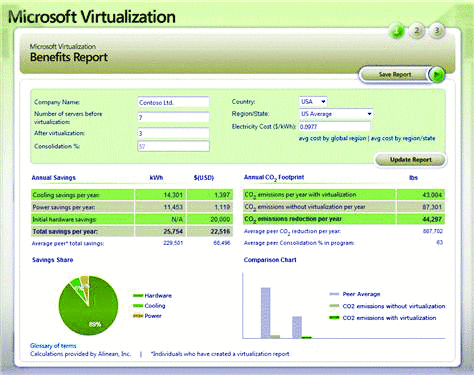Open avg cost by region/state link

(x=403, y=138)
